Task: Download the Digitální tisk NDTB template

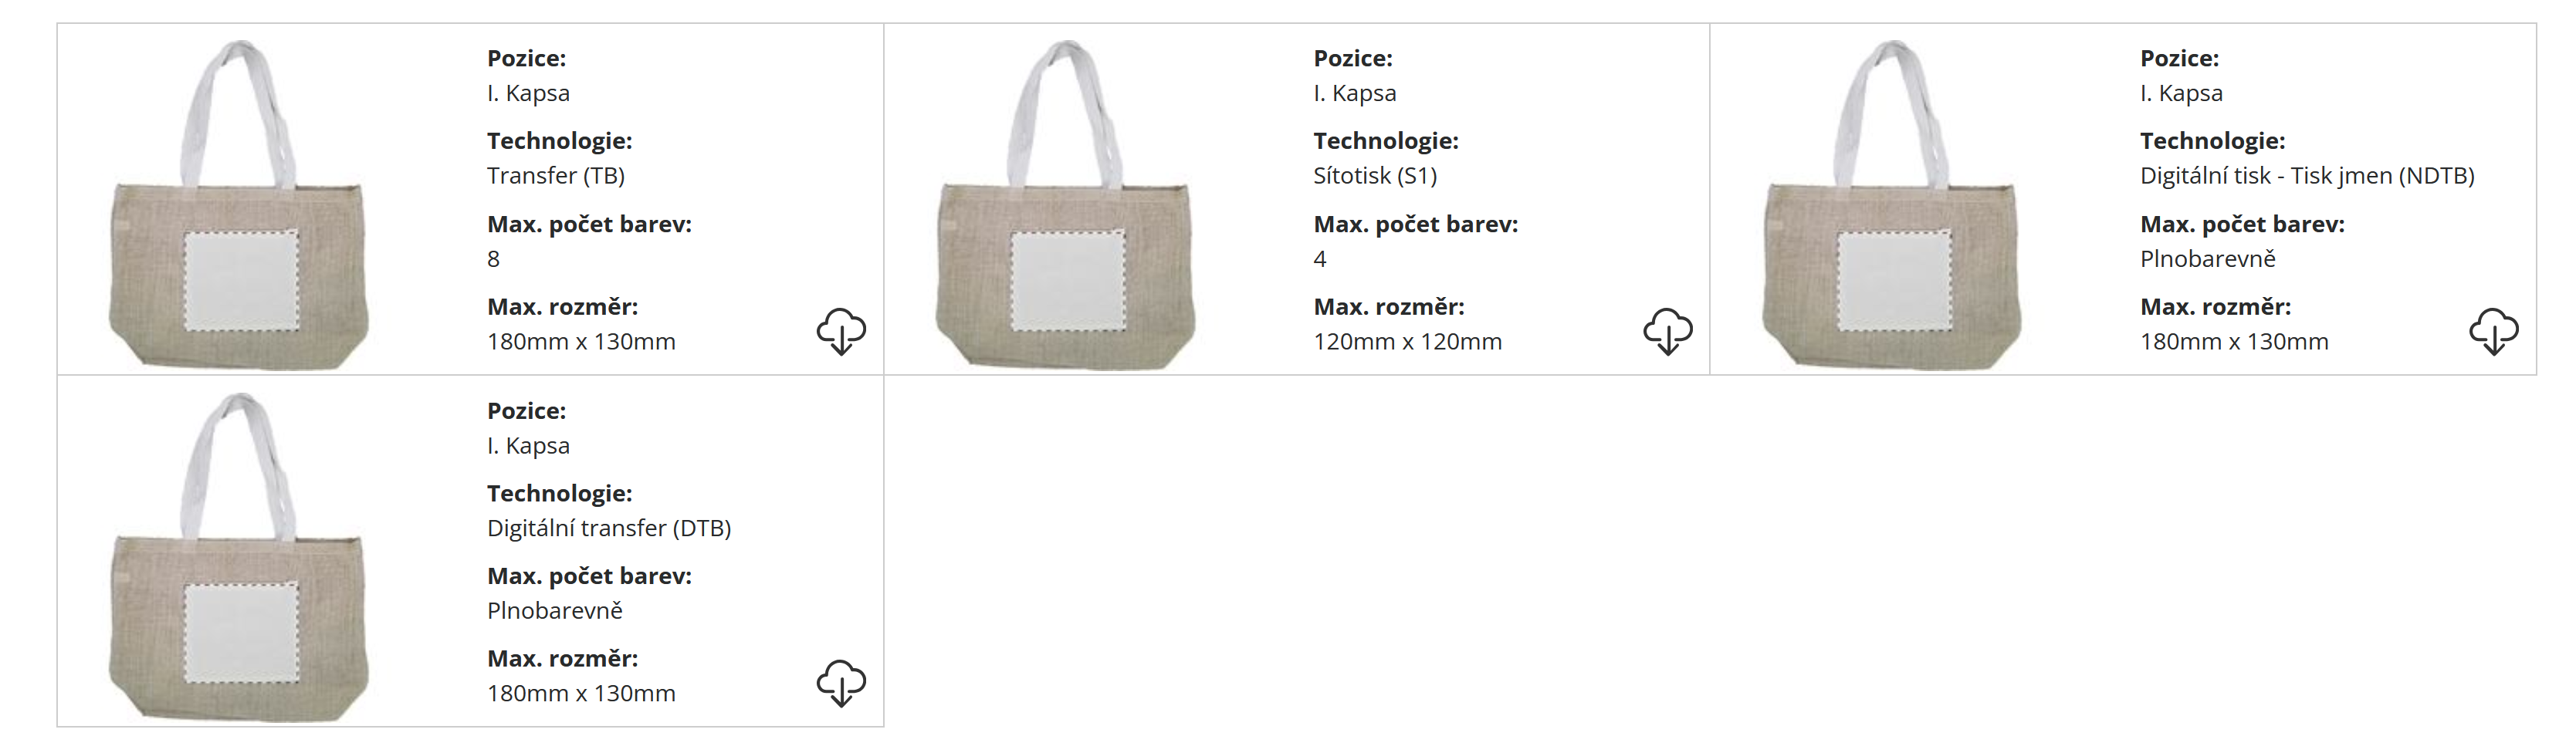Action: 2494,331
